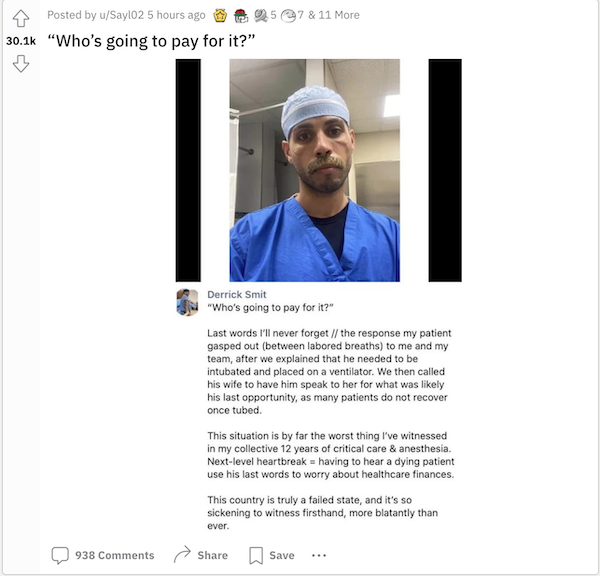Downvote the post with the down arrow
The height and width of the screenshot is (576, 600).
[21, 63]
